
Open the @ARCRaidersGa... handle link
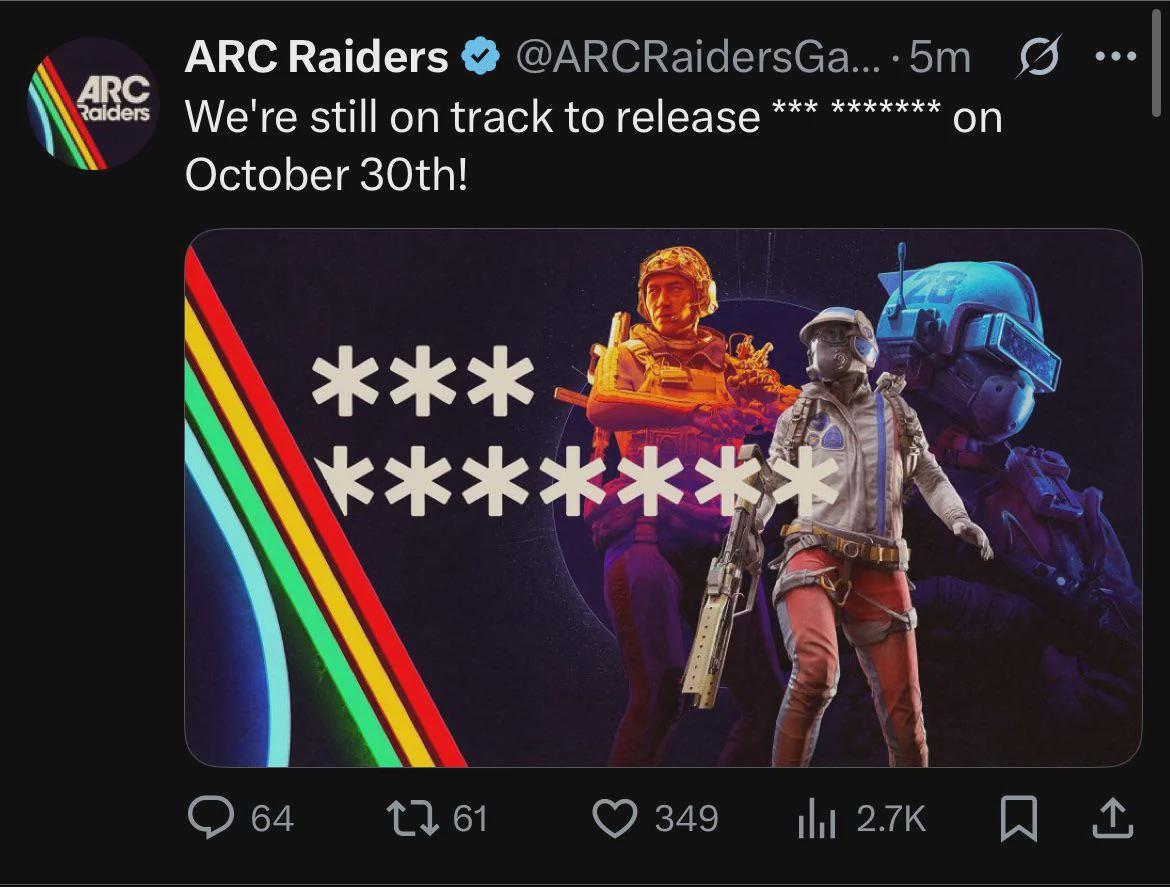pyautogui.click(x=698, y=57)
